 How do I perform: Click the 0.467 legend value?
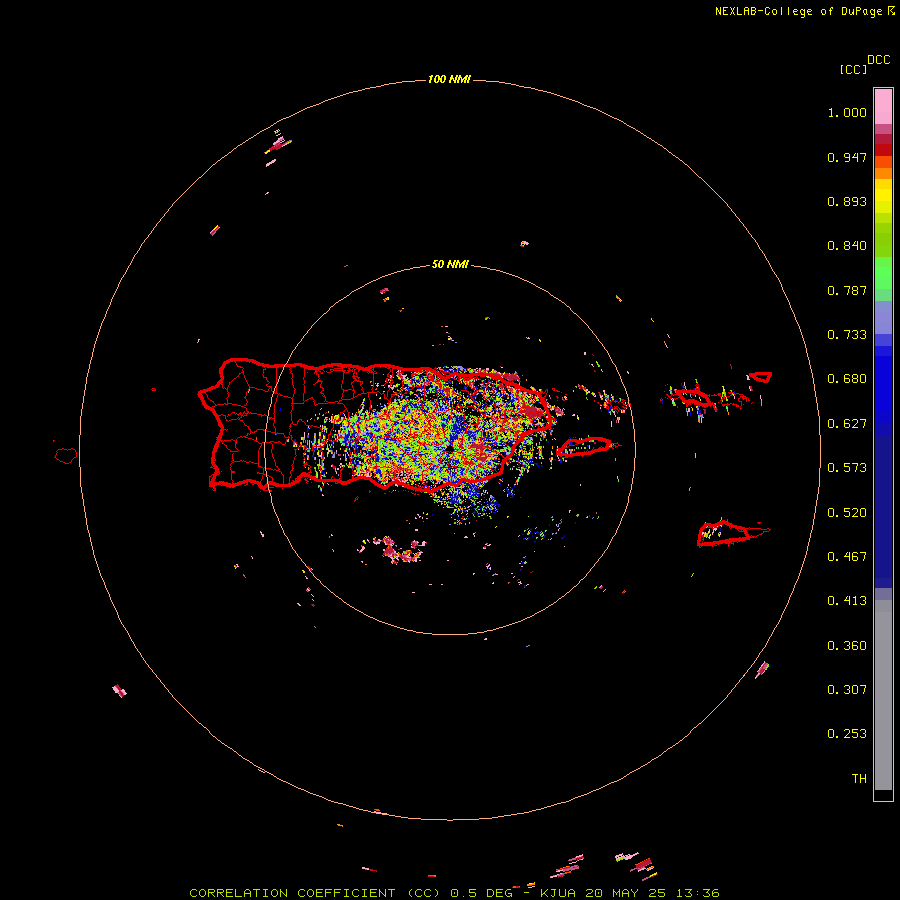click(847, 557)
